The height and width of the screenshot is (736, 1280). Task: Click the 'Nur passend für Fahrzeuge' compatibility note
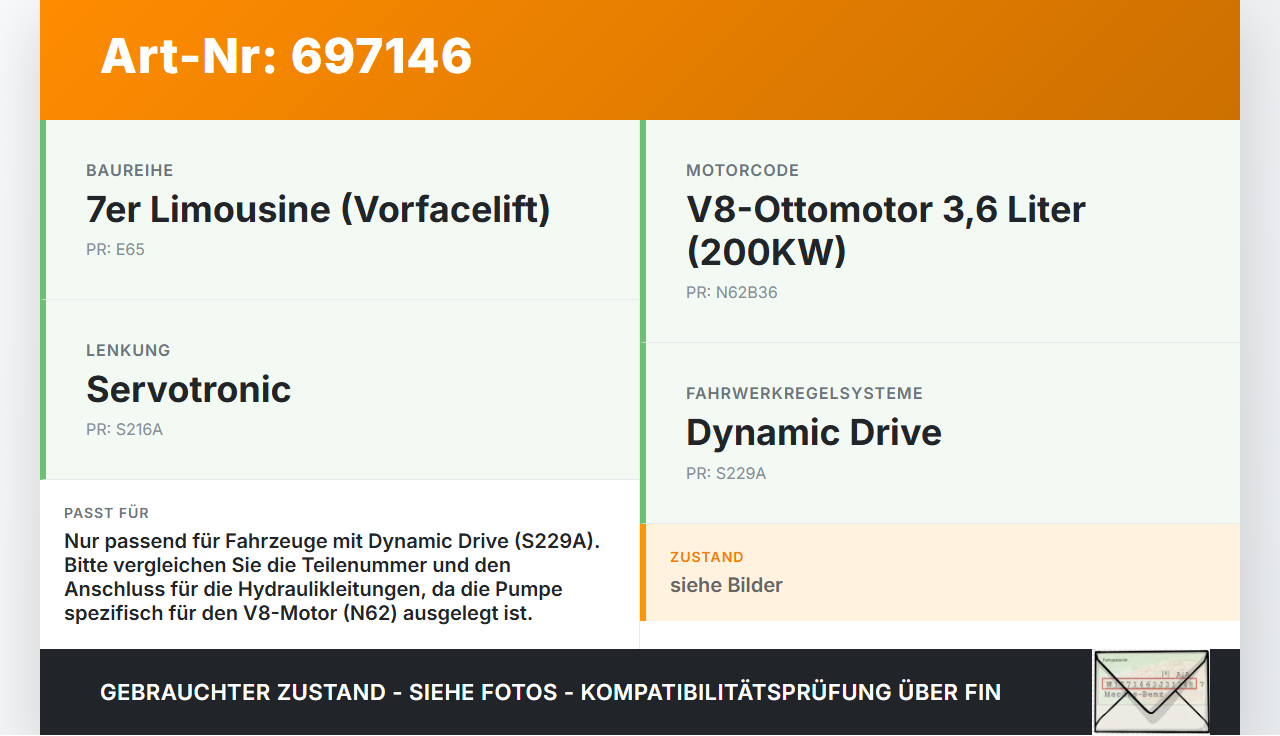click(332, 577)
